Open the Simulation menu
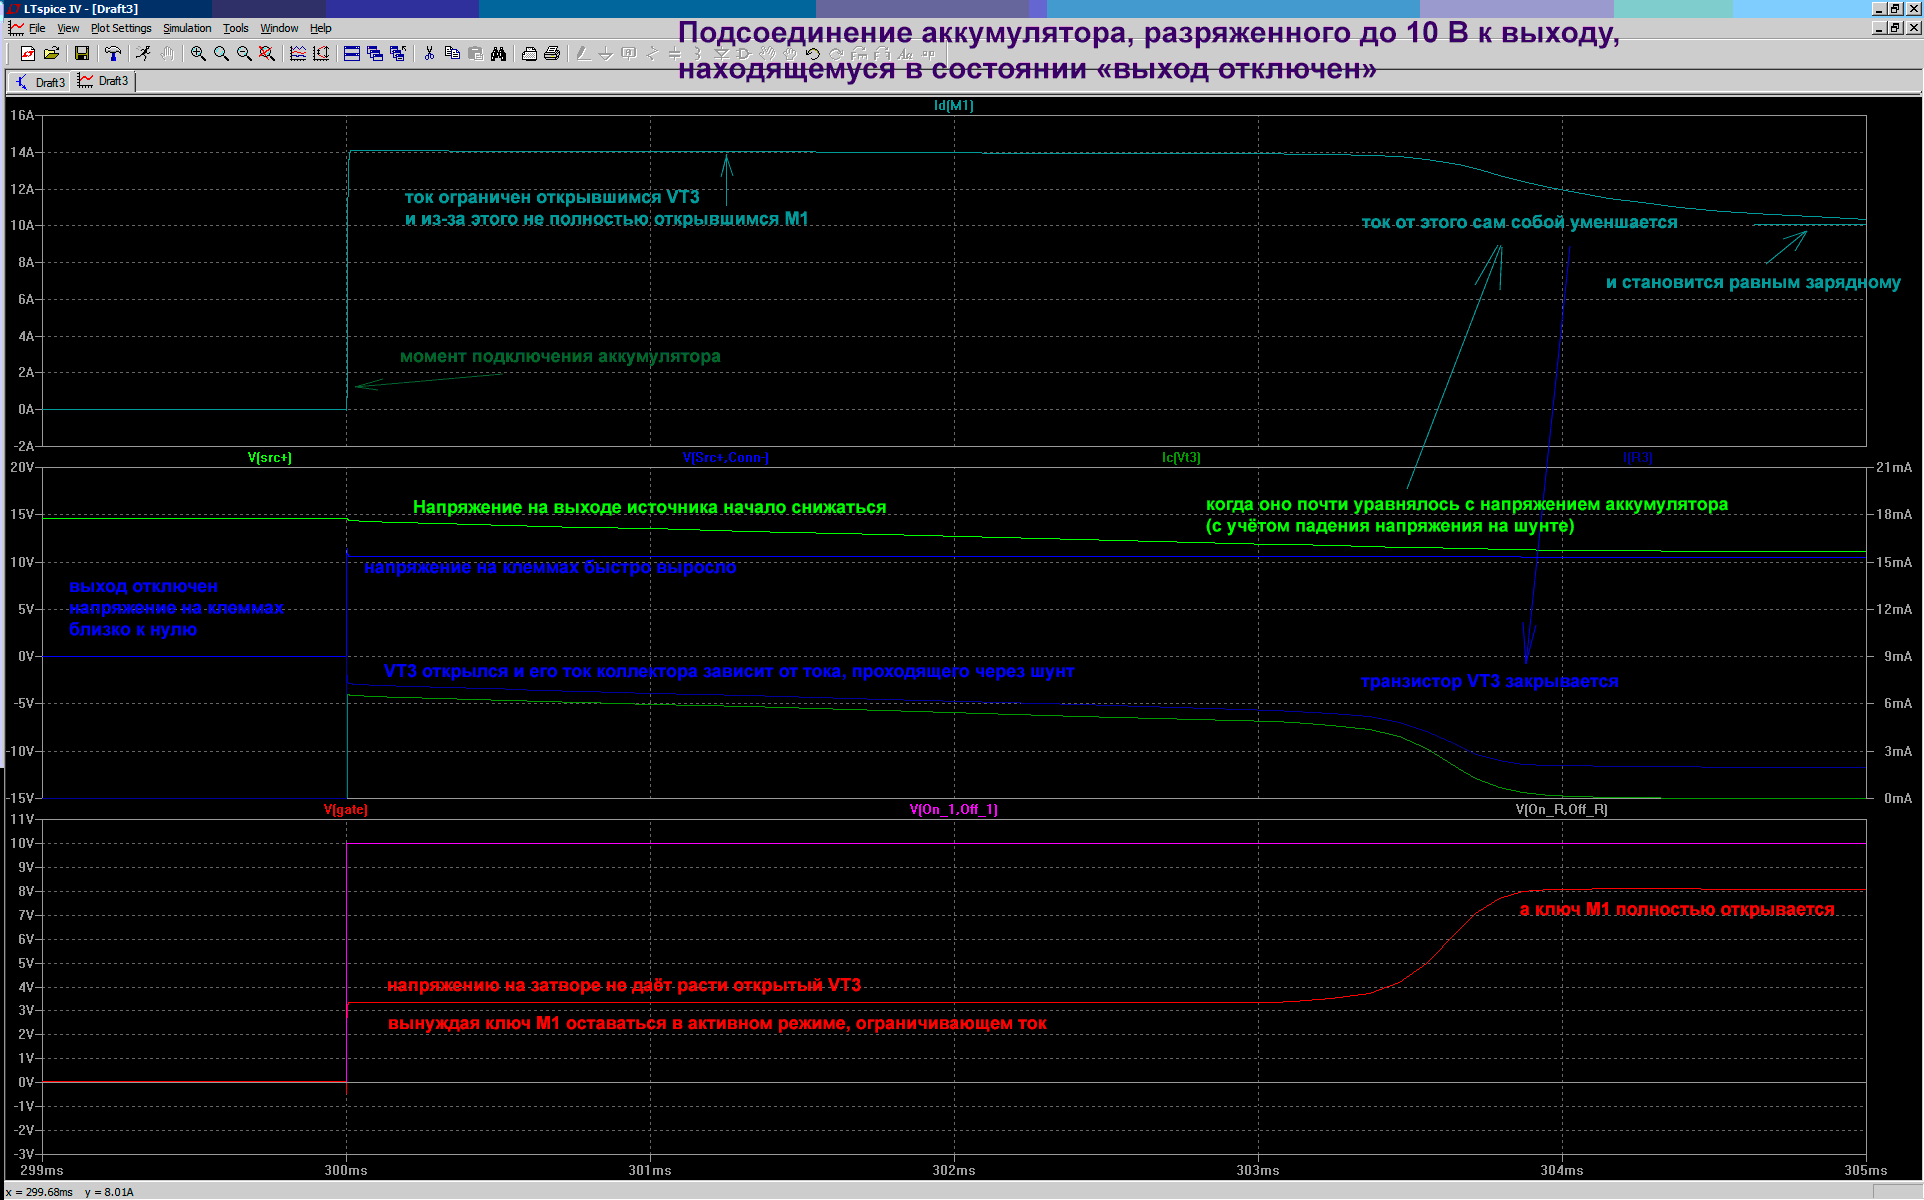Screen dimensions: 1924x1200 [x=187, y=28]
